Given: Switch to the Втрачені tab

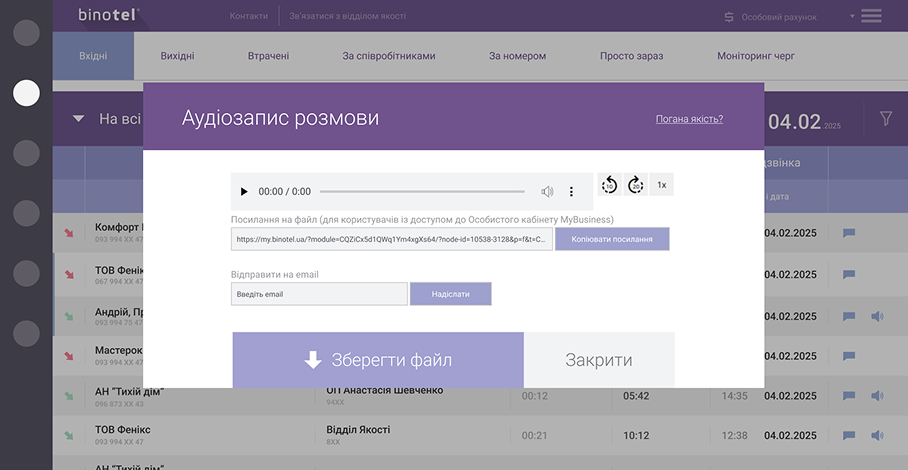Looking at the screenshot, I should click(268, 56).
